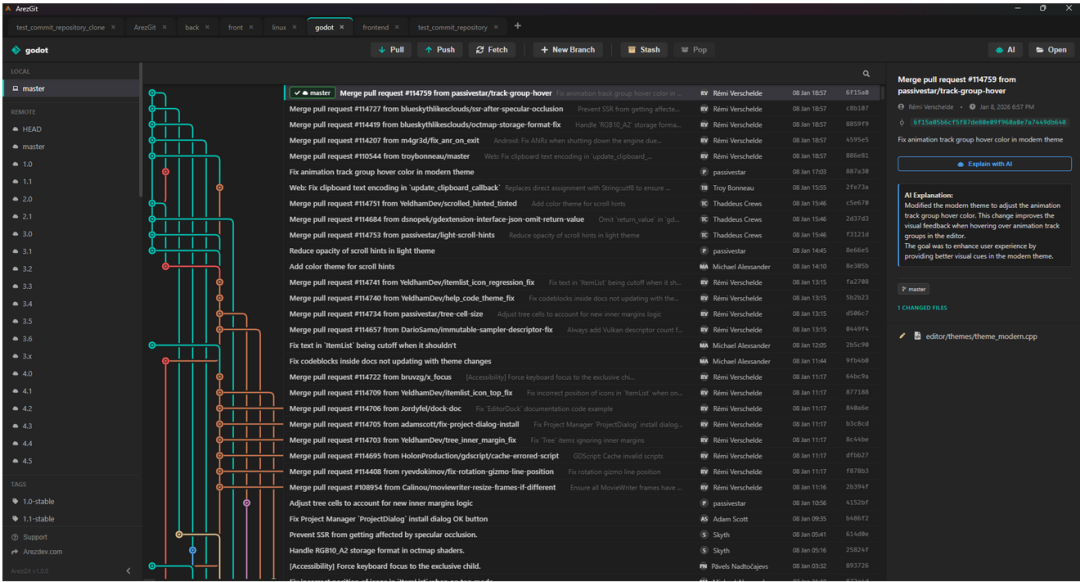Add a new repository tab with plus
Screen dimensions: 1080x582
tap(517, 26)
